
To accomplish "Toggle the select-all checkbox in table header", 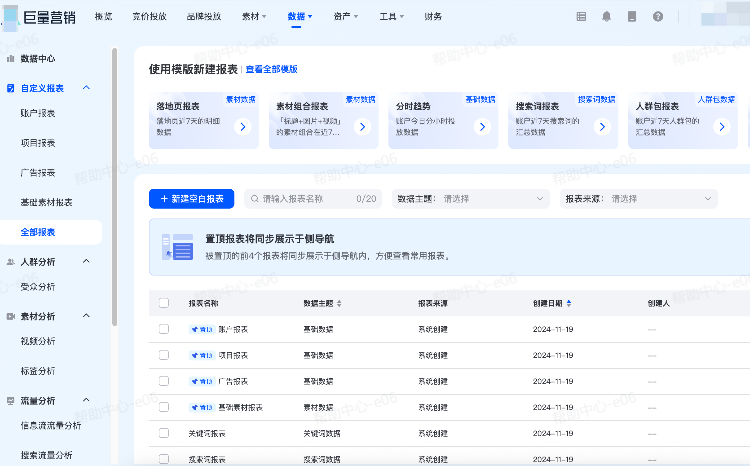I will pos(164,303).
